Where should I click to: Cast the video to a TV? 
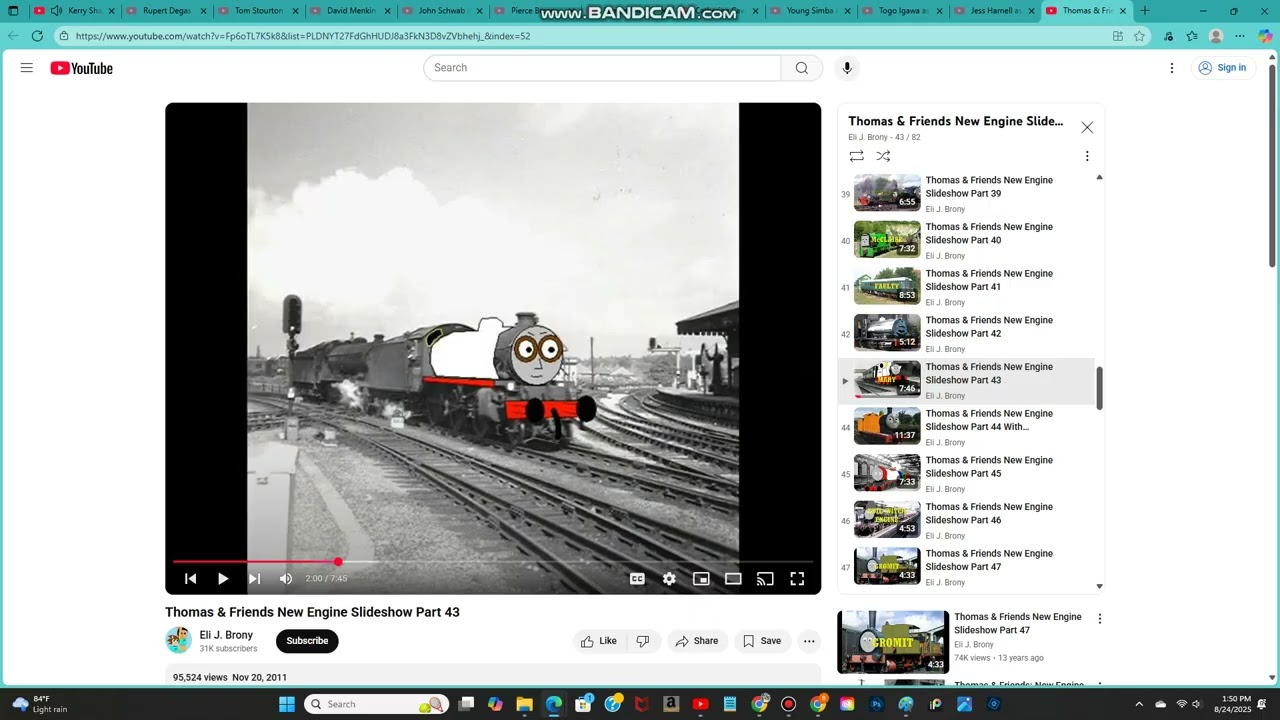[765, 579]
